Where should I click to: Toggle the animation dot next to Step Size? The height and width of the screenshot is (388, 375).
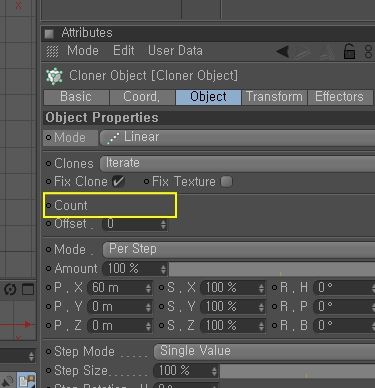[x=49, y=370]
